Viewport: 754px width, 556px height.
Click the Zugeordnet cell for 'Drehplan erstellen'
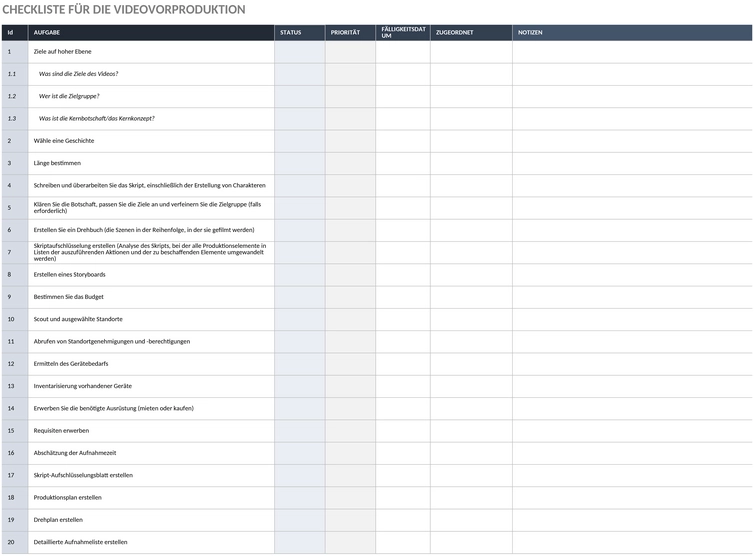coord(471,520)
